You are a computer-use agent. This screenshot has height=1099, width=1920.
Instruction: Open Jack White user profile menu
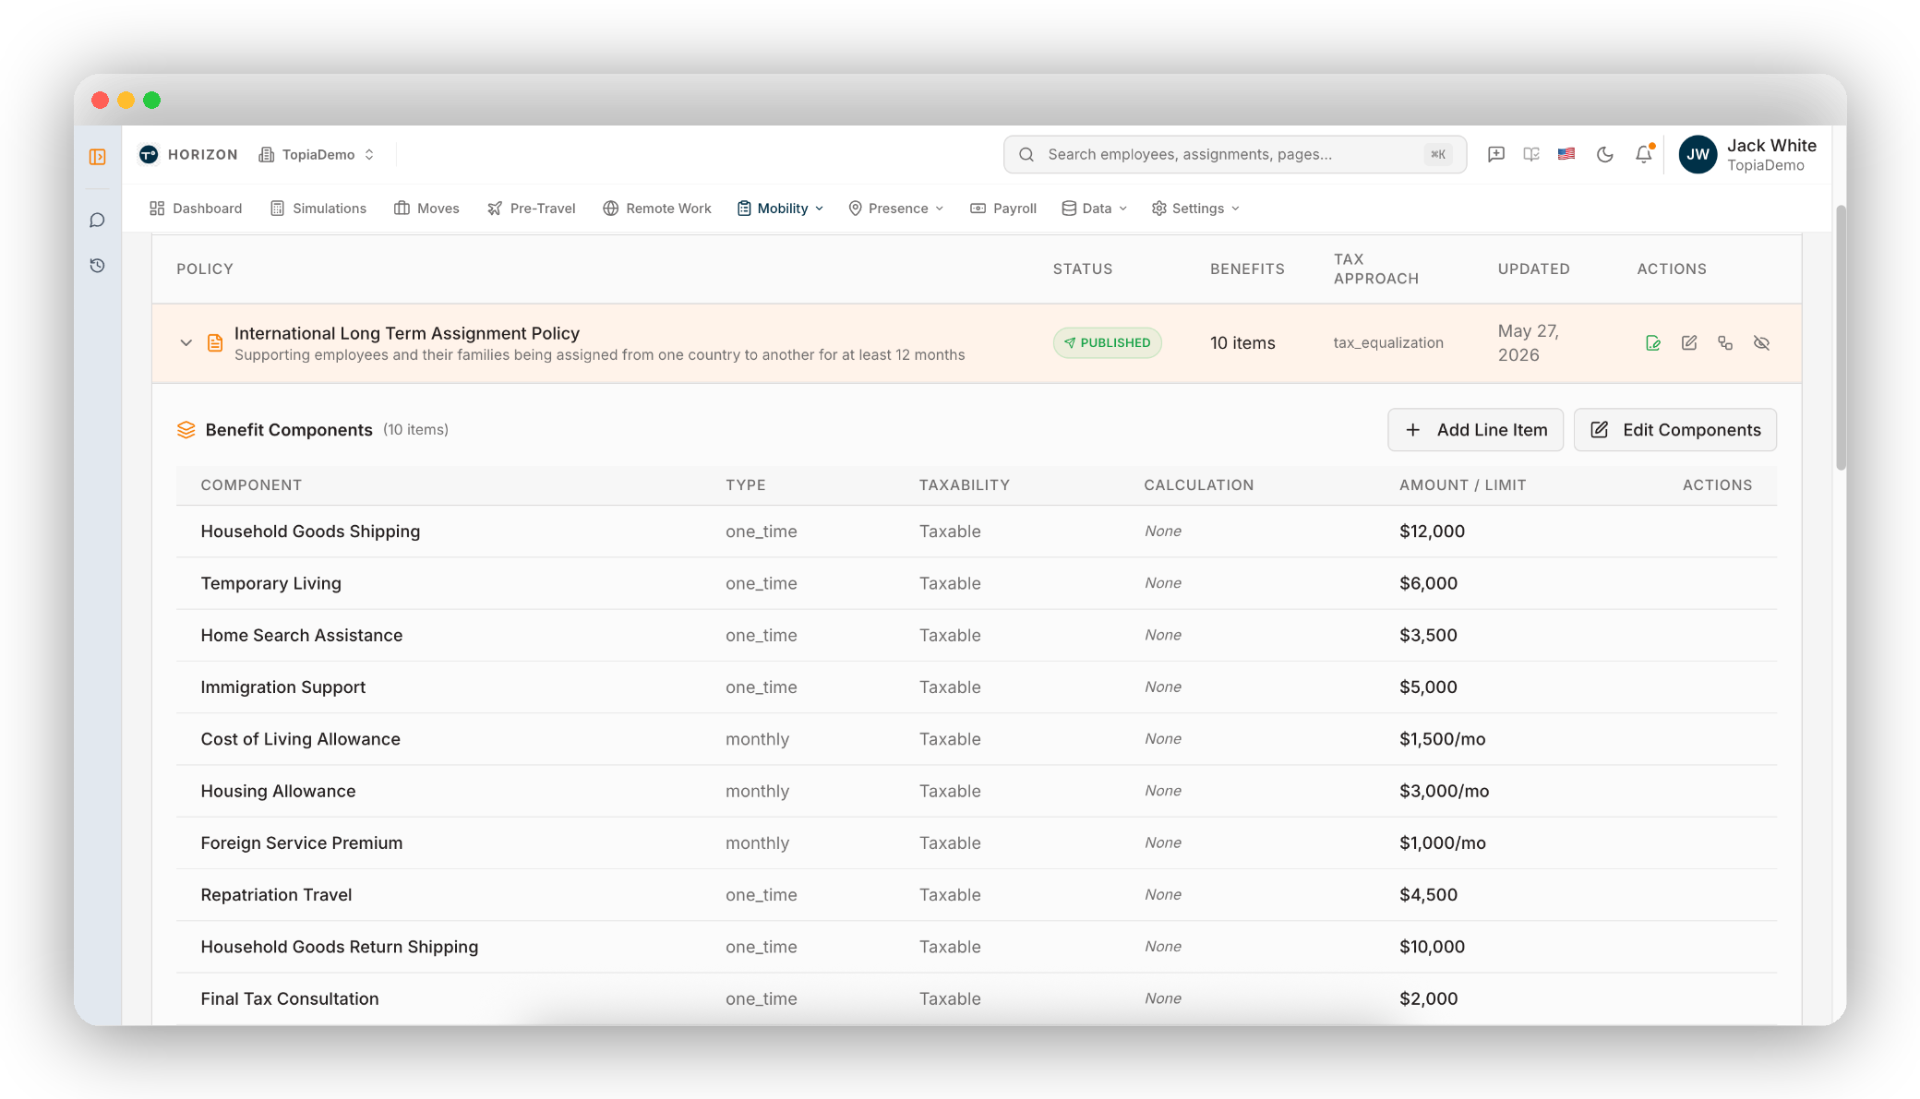[1747, 154]
